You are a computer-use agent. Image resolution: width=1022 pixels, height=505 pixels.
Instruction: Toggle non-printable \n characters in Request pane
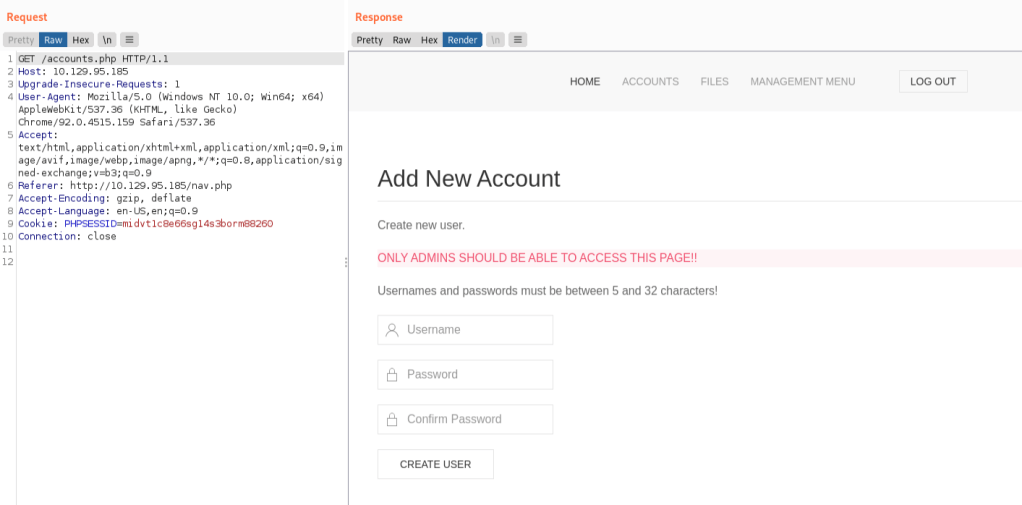[106, 40]
